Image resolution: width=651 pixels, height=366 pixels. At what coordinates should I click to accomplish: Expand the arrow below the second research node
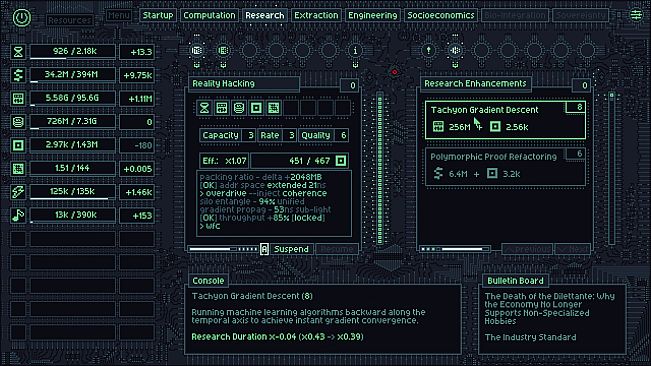pos(223,65)
